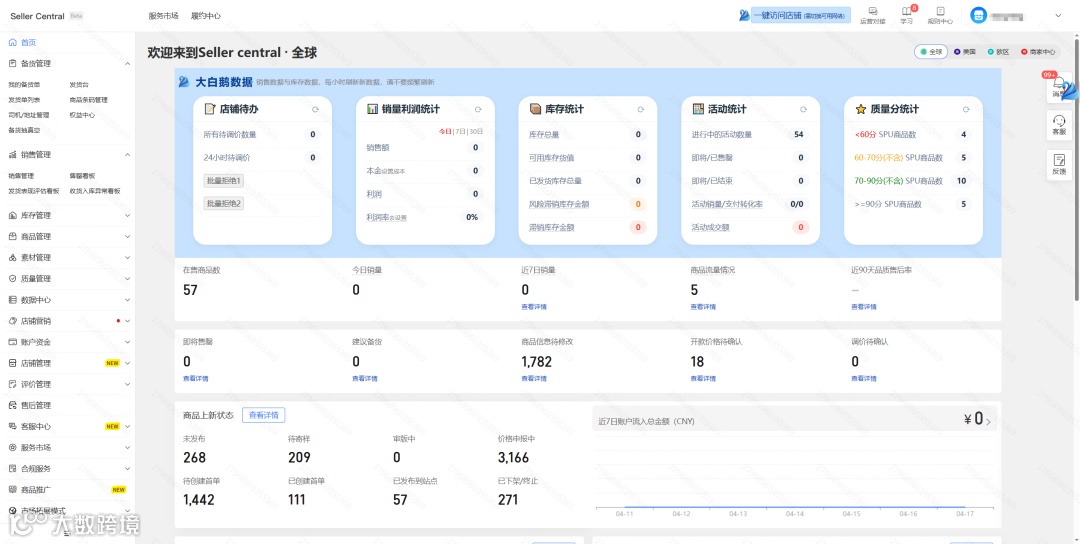
Task: Switch sales stats to 今日
Action: tap(444, 131)
